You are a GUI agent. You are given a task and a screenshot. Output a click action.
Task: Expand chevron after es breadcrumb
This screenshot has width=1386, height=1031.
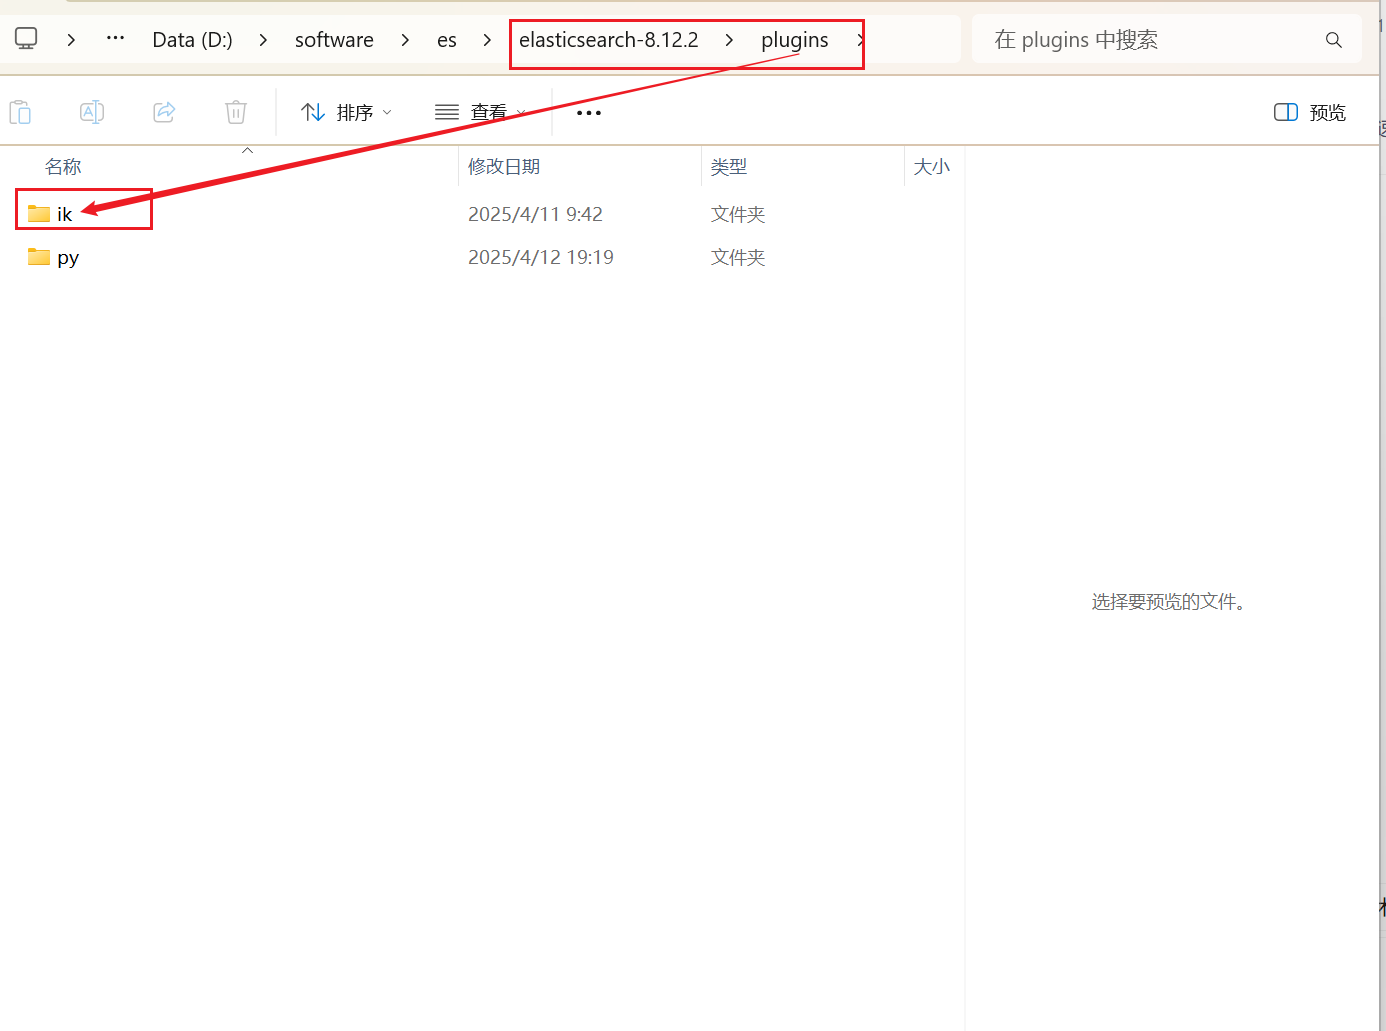(487, 40)
